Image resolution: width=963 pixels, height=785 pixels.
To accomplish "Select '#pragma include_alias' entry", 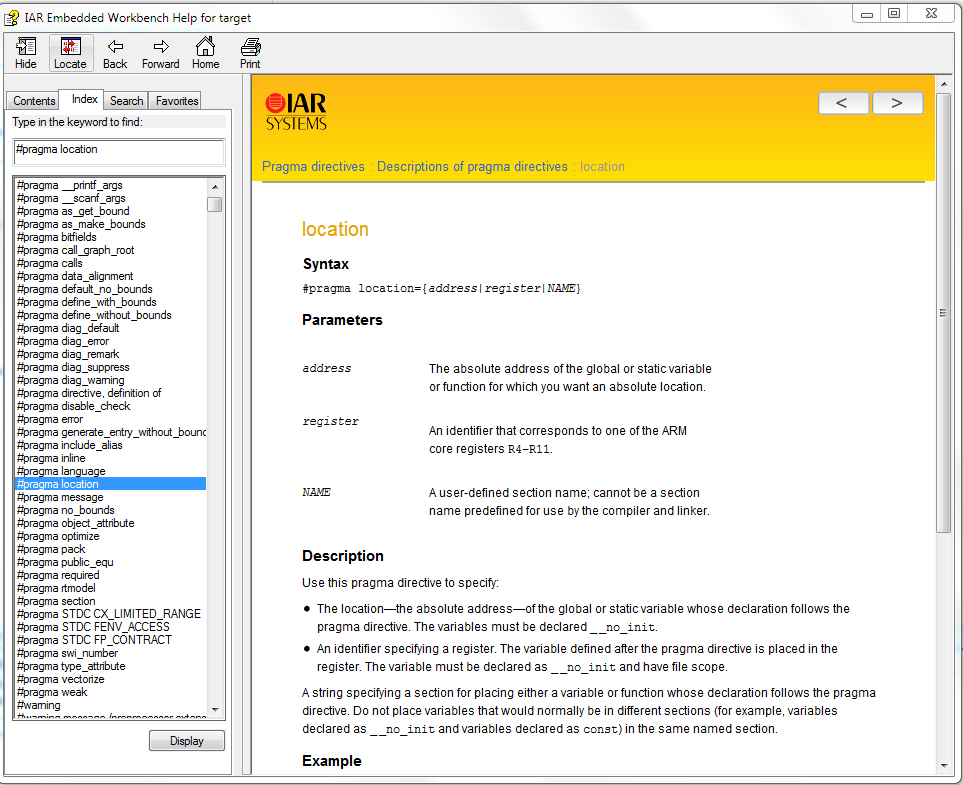I will pos(69,445).
